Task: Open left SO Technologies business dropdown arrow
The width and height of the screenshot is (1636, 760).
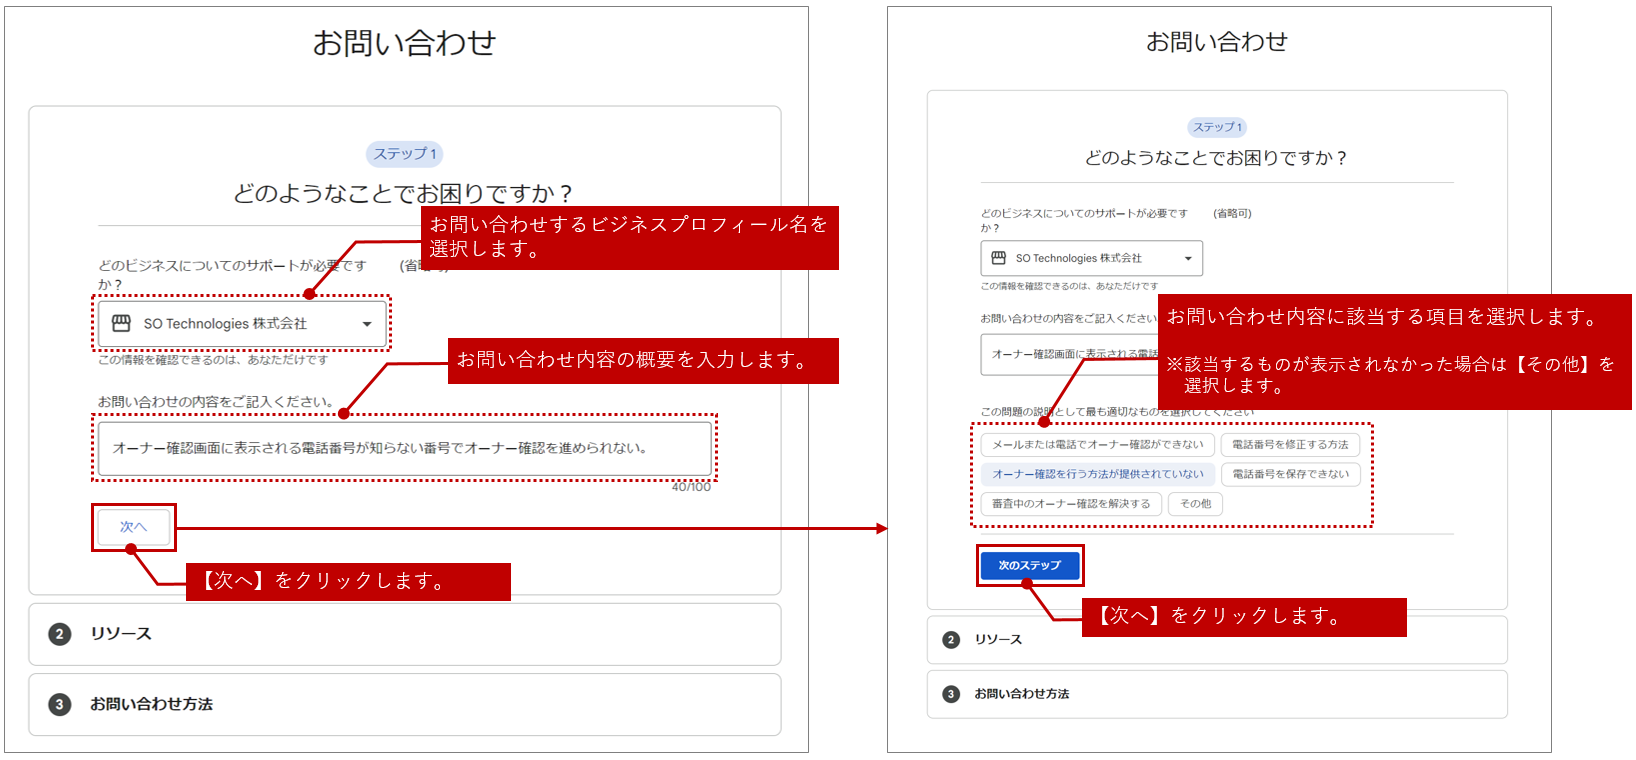Action: click(367, 324)
